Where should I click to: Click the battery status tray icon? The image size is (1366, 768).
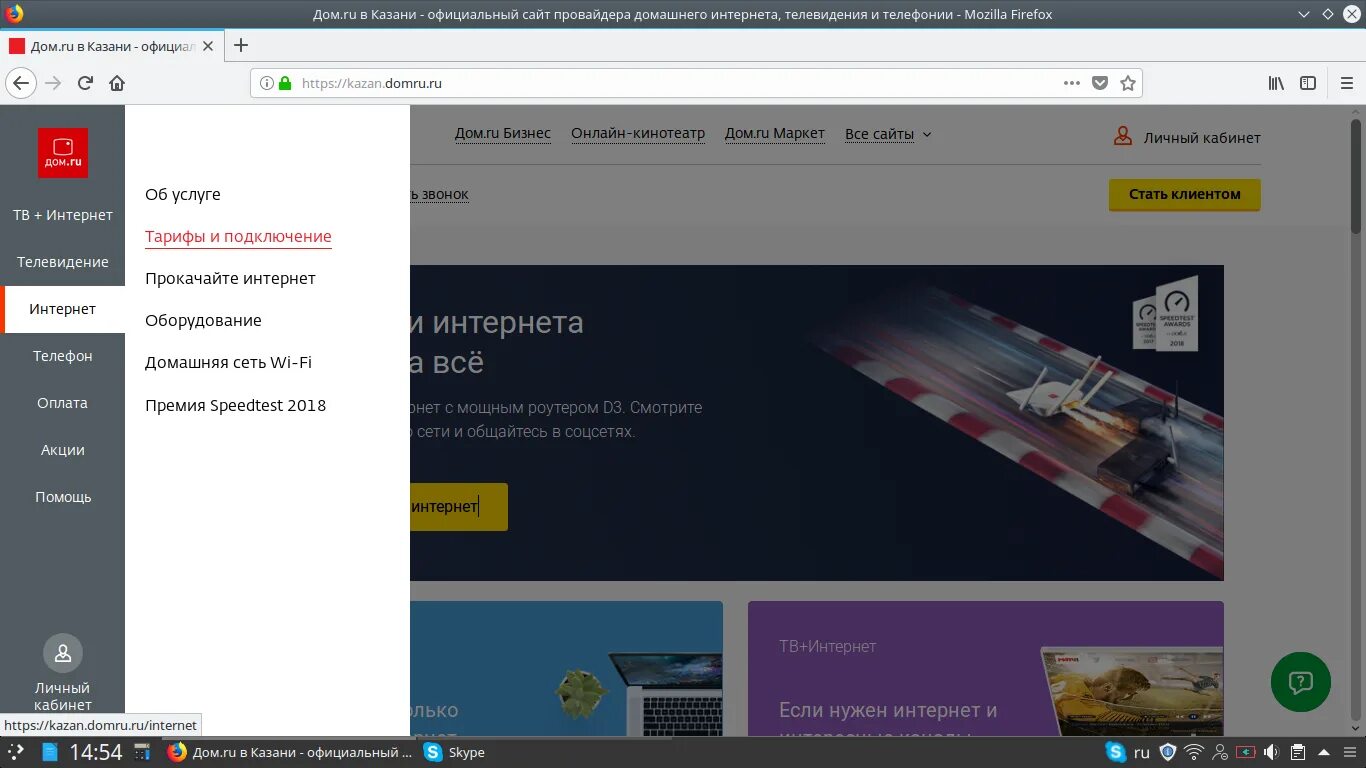coord(1246,752)
